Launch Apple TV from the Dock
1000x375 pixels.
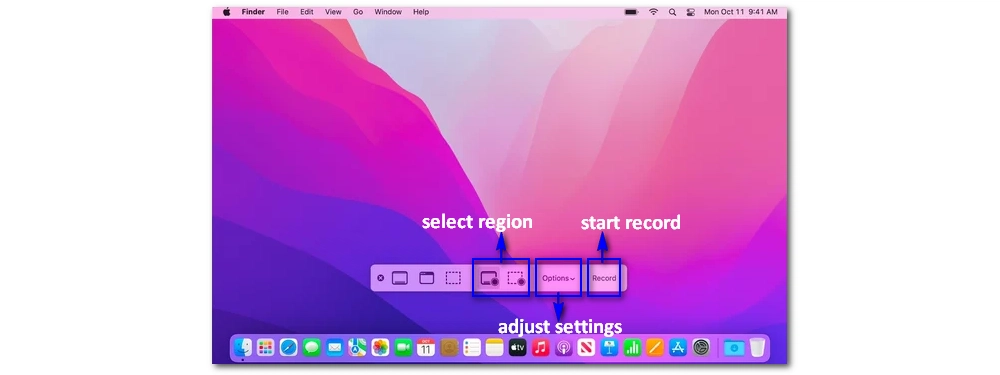[x=518, y=348]
